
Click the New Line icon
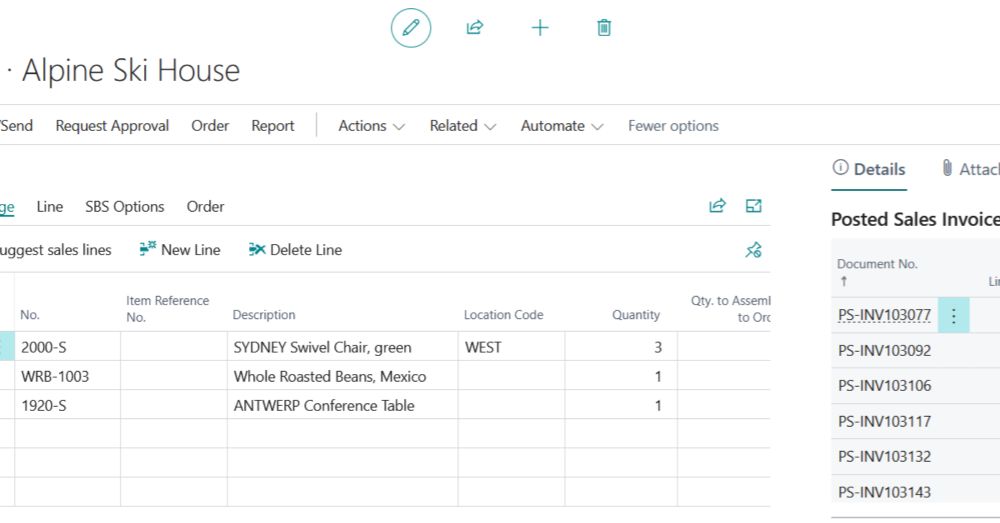pos(147,249)
